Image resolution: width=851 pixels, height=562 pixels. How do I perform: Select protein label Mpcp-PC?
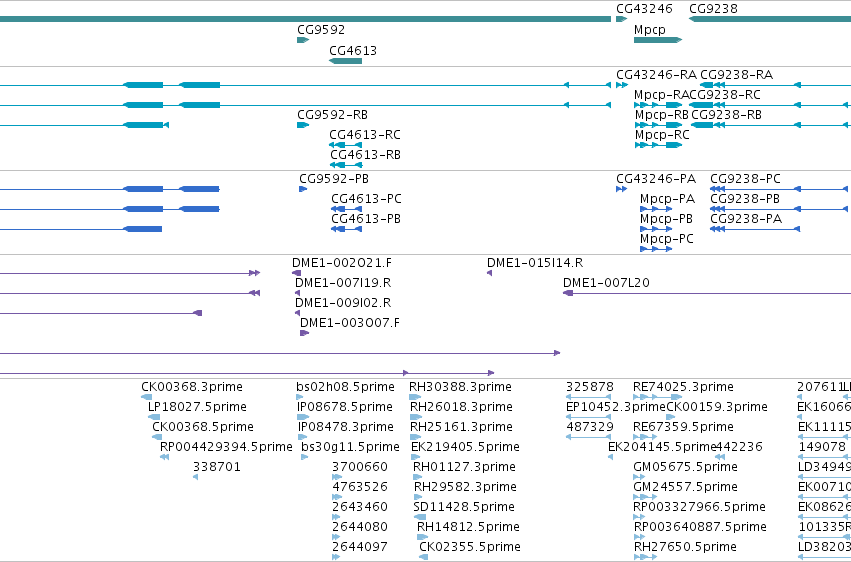pyautogui.click(x=666, y=239)
